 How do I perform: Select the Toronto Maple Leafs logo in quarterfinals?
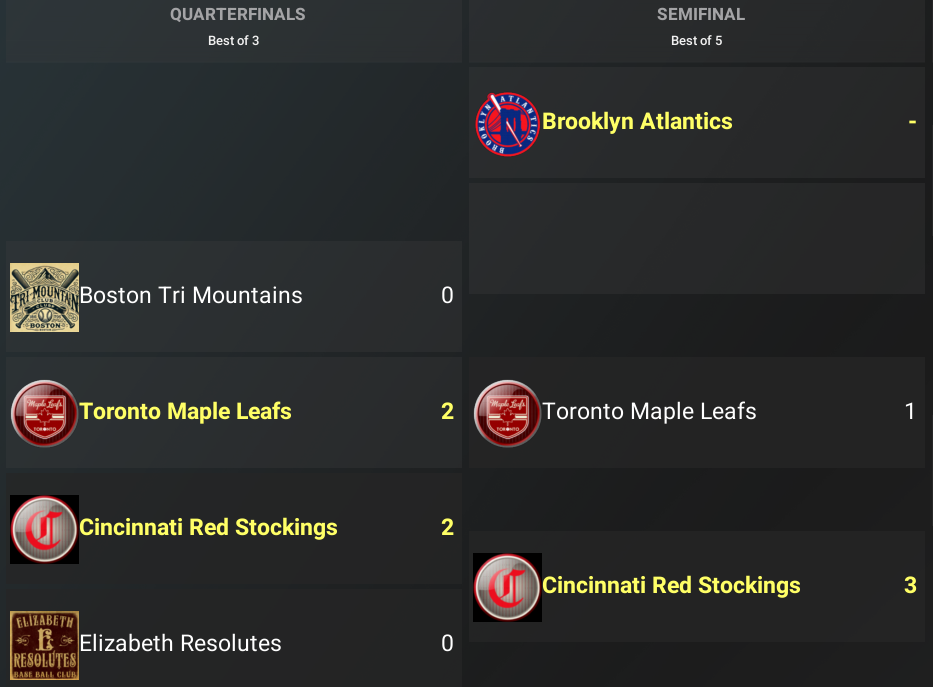[x=44, y=412]
